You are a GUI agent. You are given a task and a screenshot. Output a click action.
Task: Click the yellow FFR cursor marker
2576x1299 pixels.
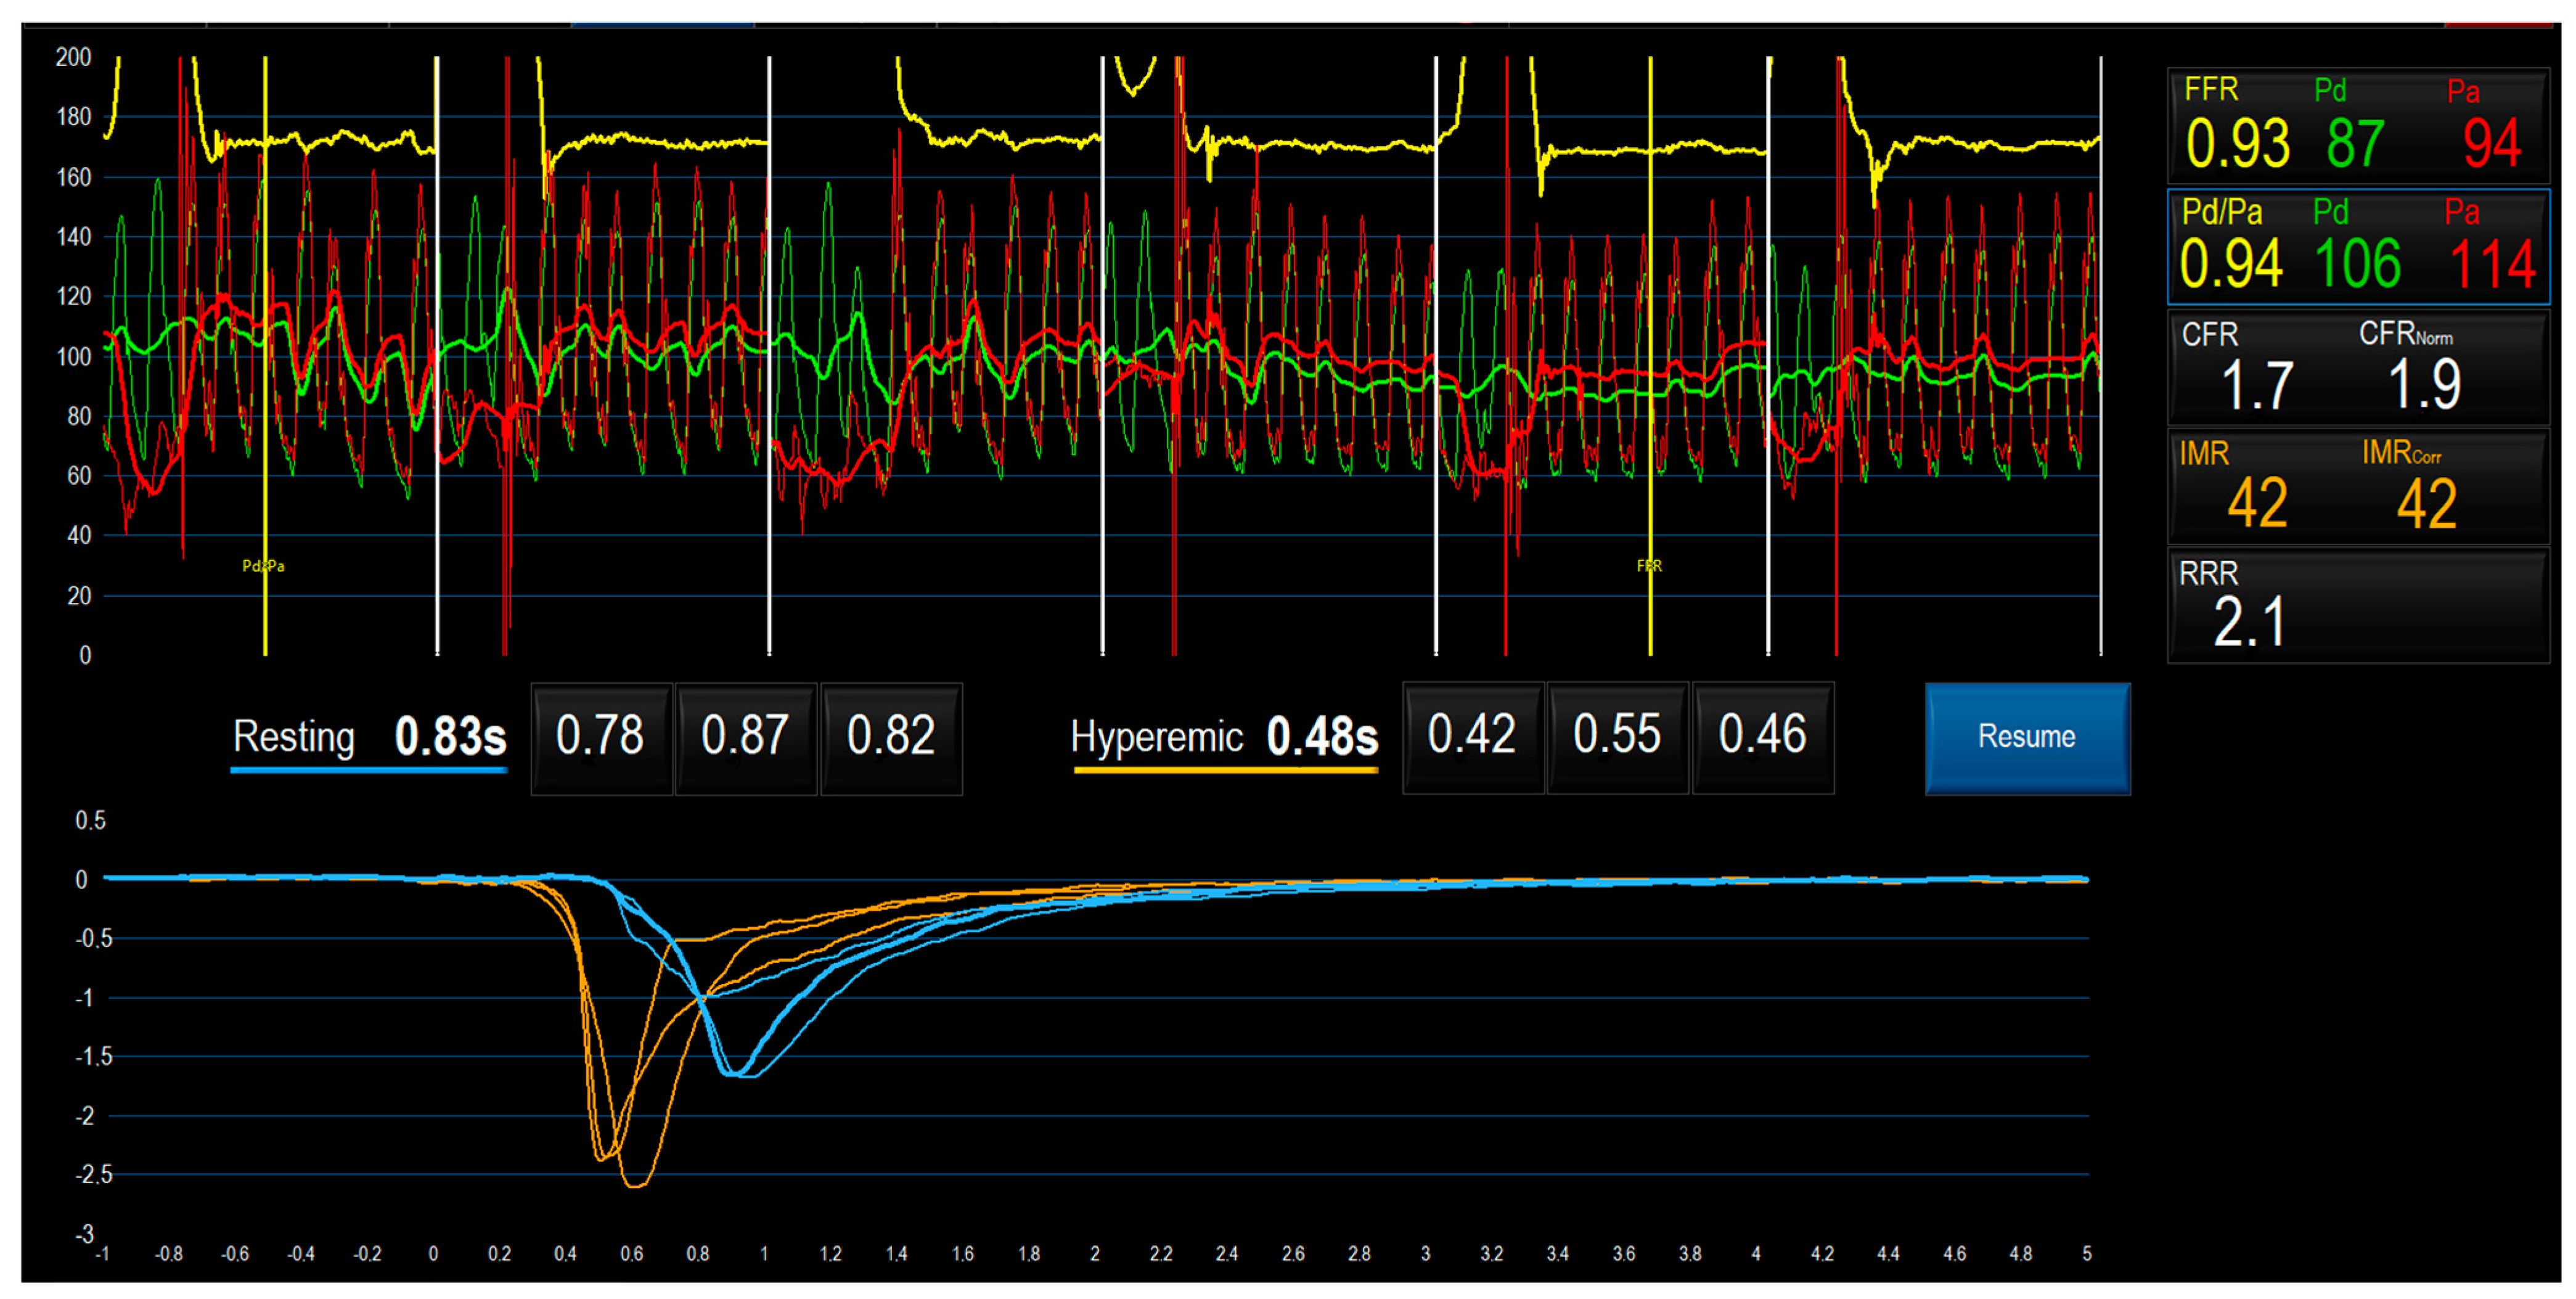click(x=1649, y=566)
